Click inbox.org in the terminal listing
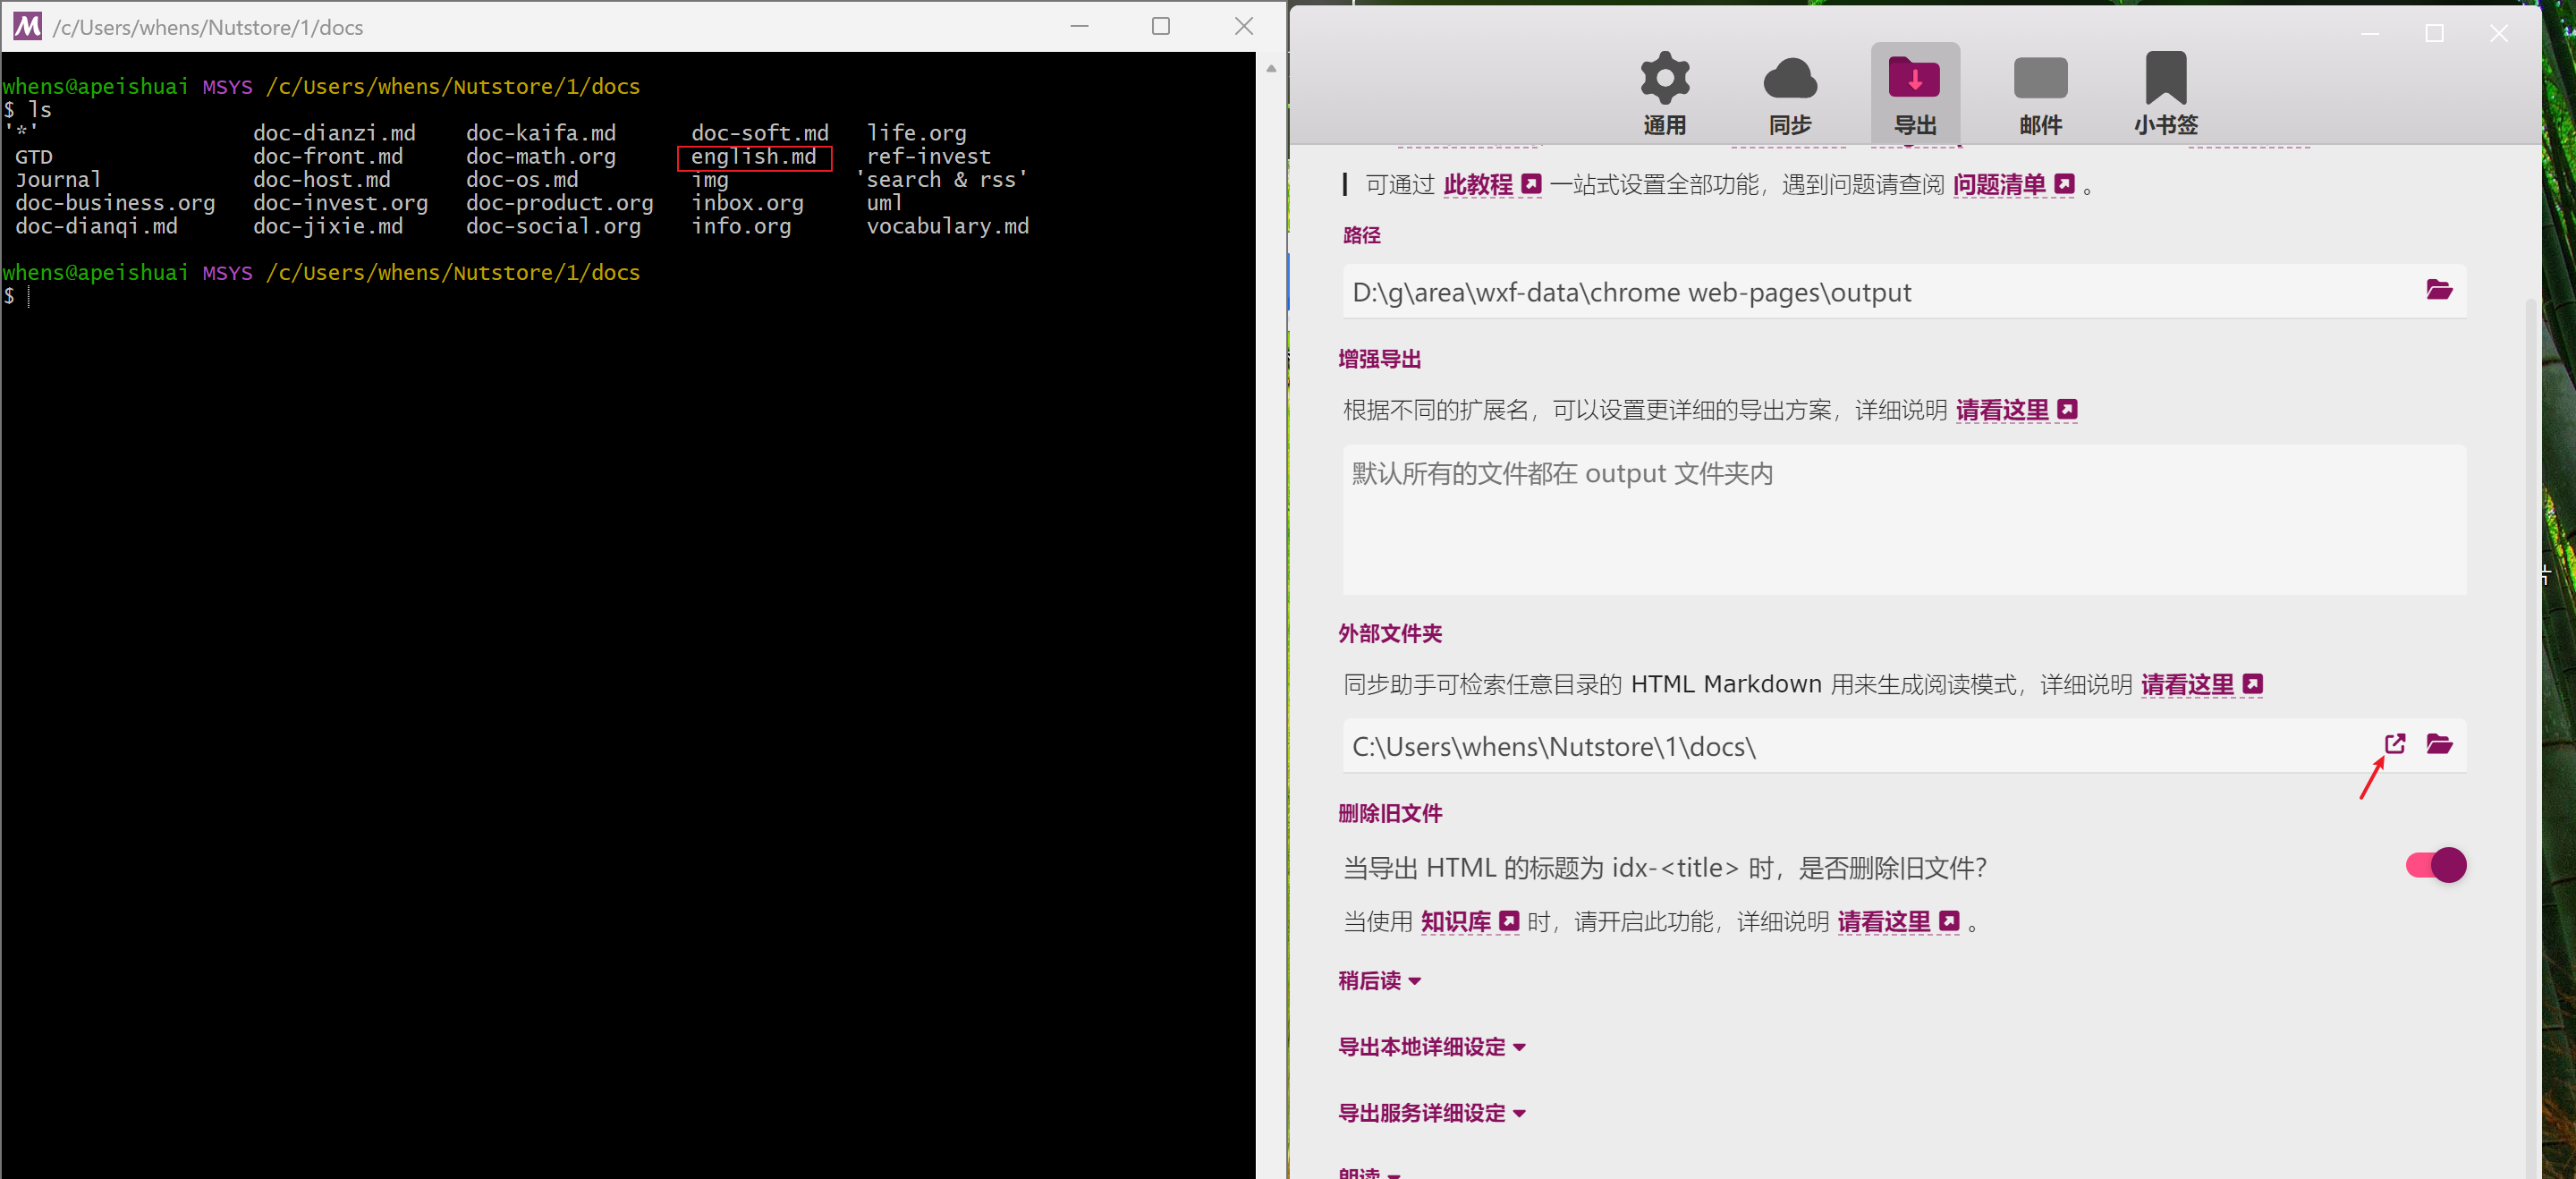This screenshot has width=2576, height=1179. [747, 204]
